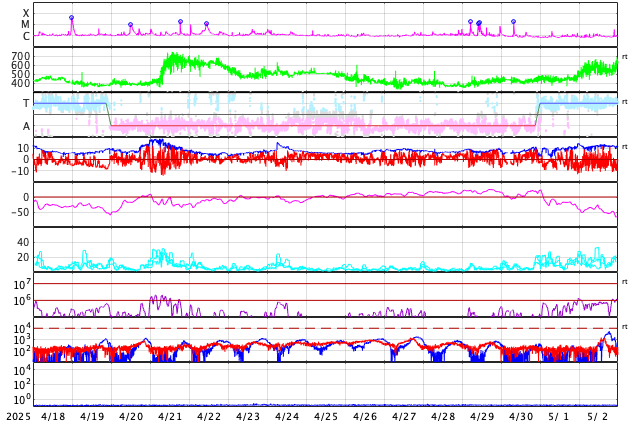Click the rt label beside the green speed panel
The height and width of the screenshot is (424, 634).
click(625, 57)
